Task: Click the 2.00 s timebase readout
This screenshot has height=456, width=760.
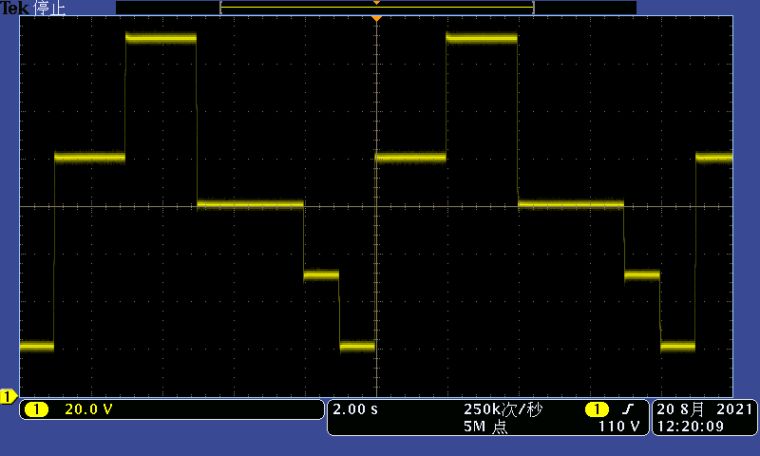Action: (355, 409)
